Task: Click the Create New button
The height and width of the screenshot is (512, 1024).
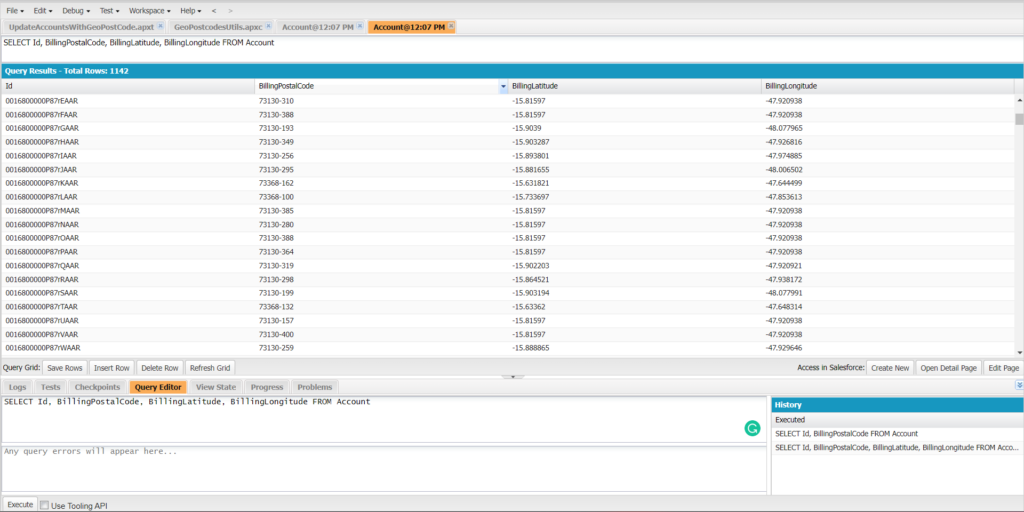Action: (x=890, y=368)
